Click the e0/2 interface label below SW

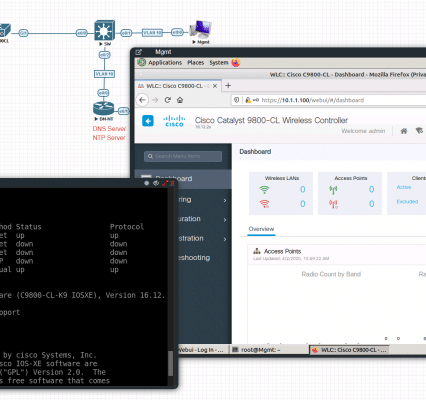coord(104,55)
